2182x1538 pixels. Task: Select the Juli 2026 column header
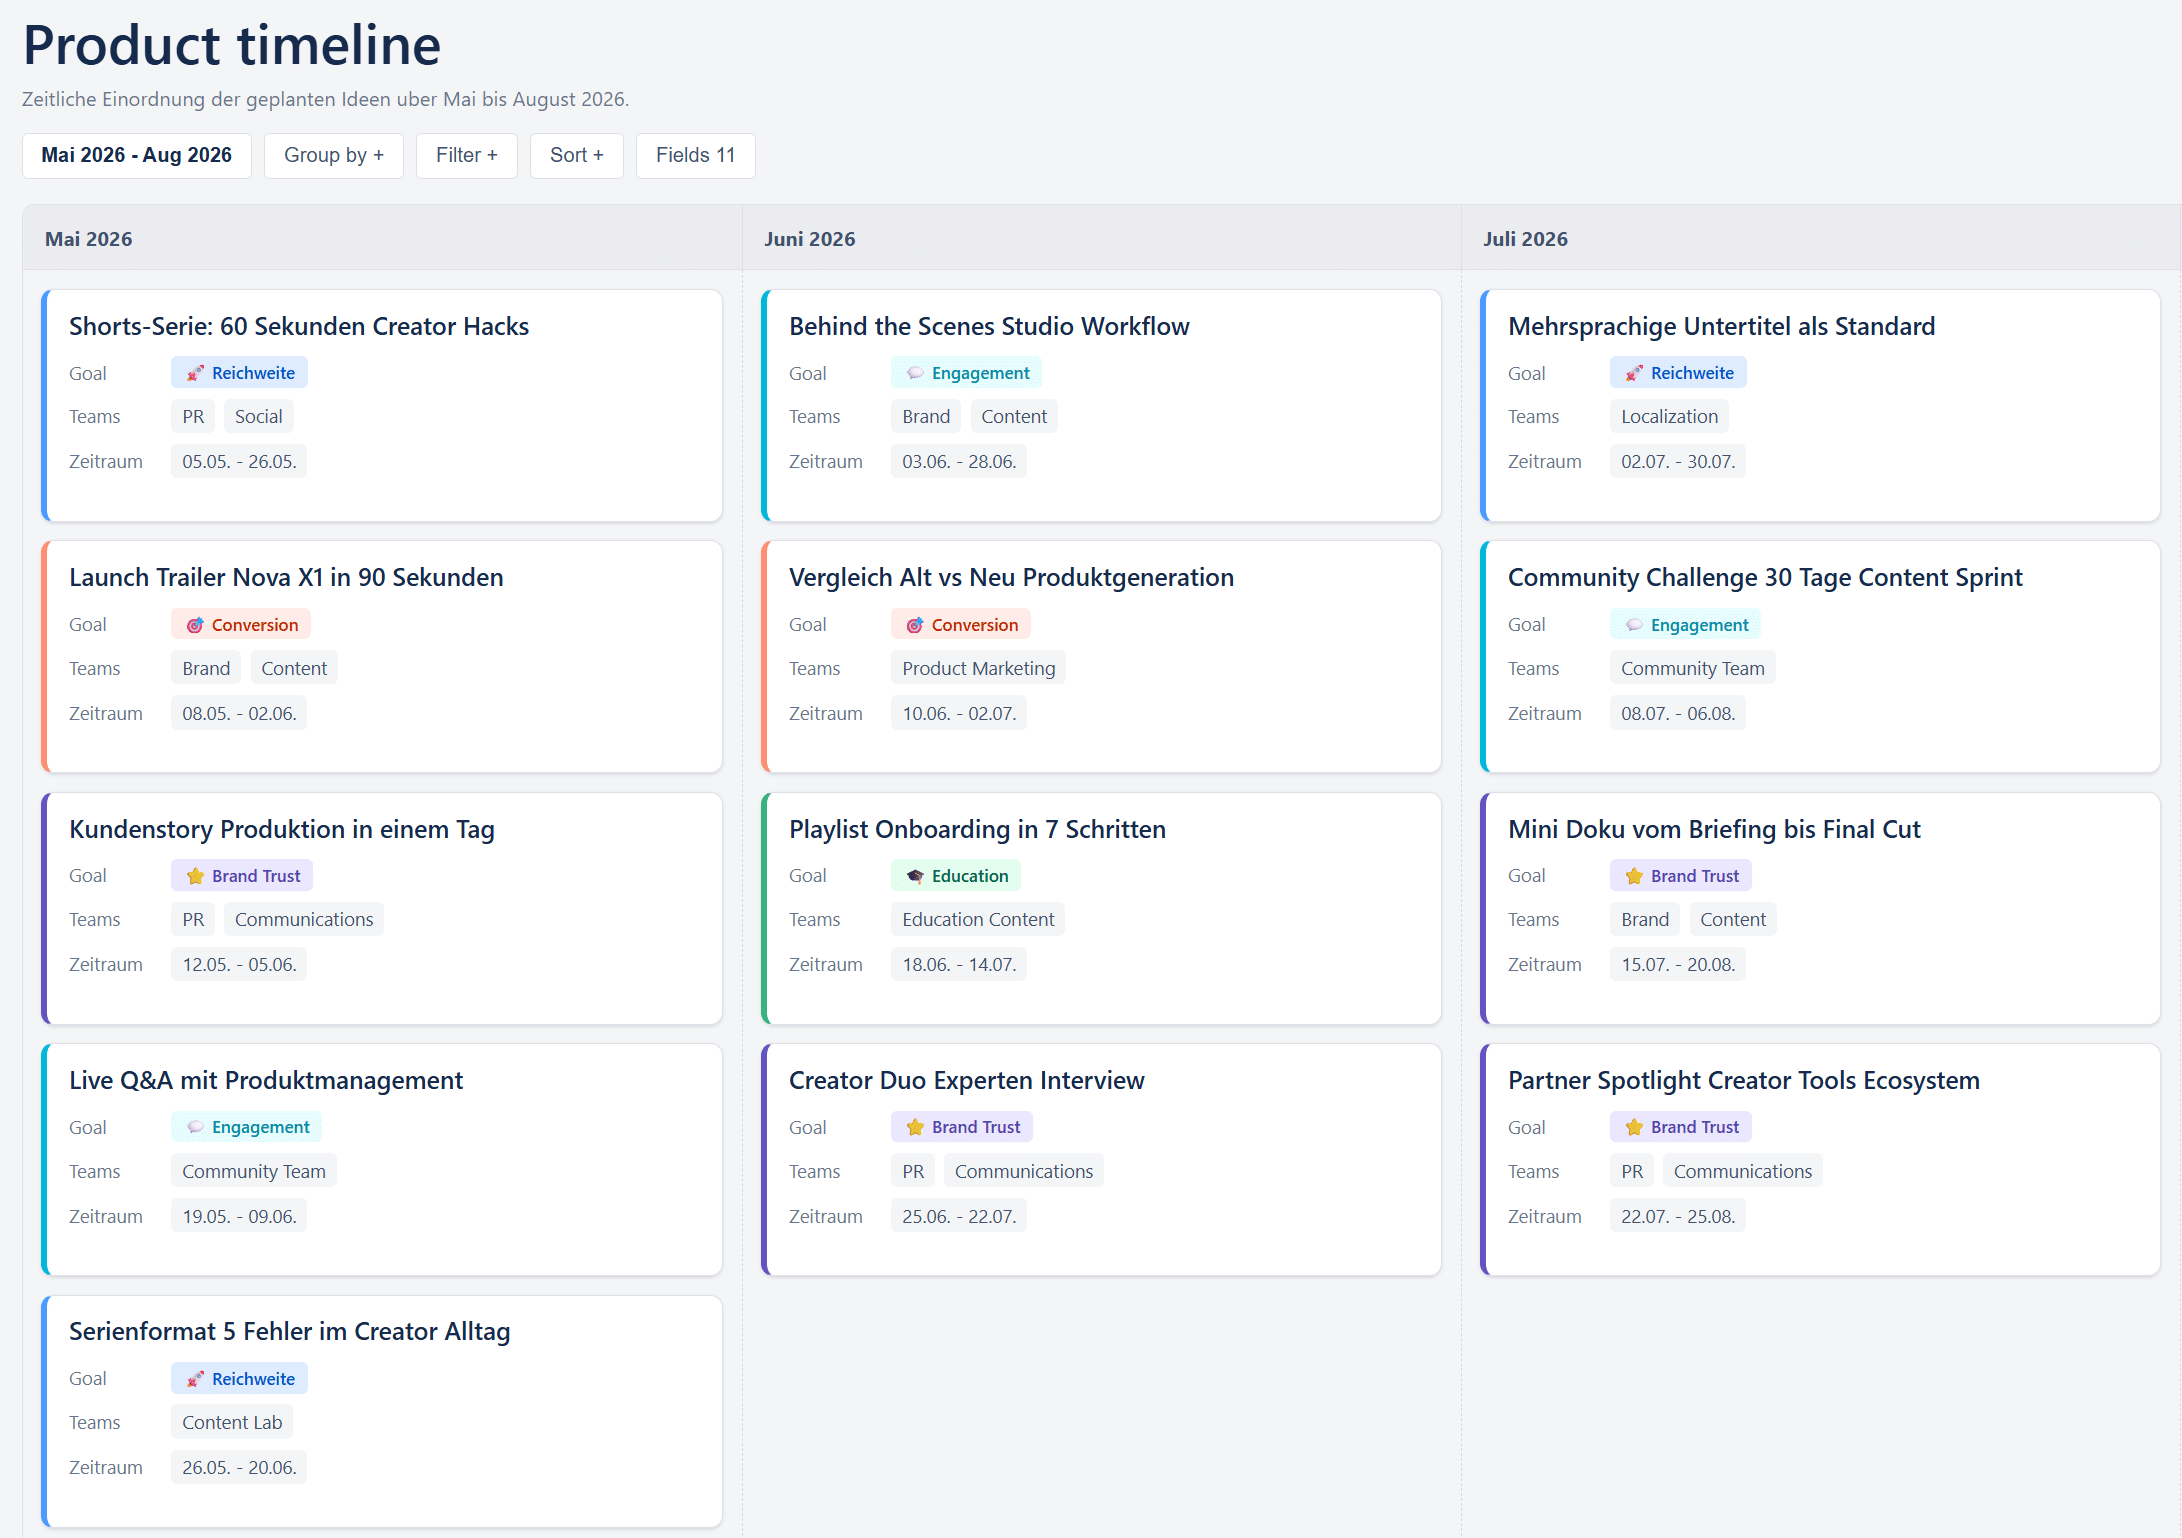(x=1524, y=239)
